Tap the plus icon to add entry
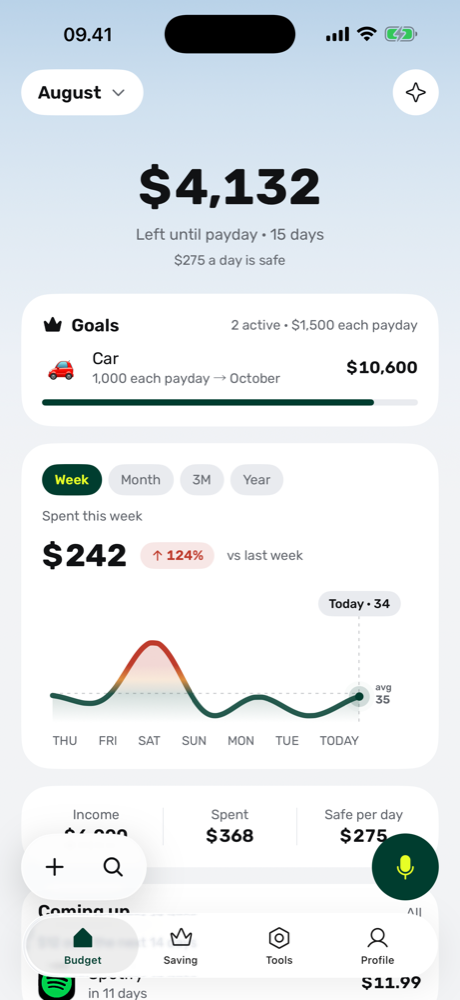460x1000 pixels. point(55,867)
